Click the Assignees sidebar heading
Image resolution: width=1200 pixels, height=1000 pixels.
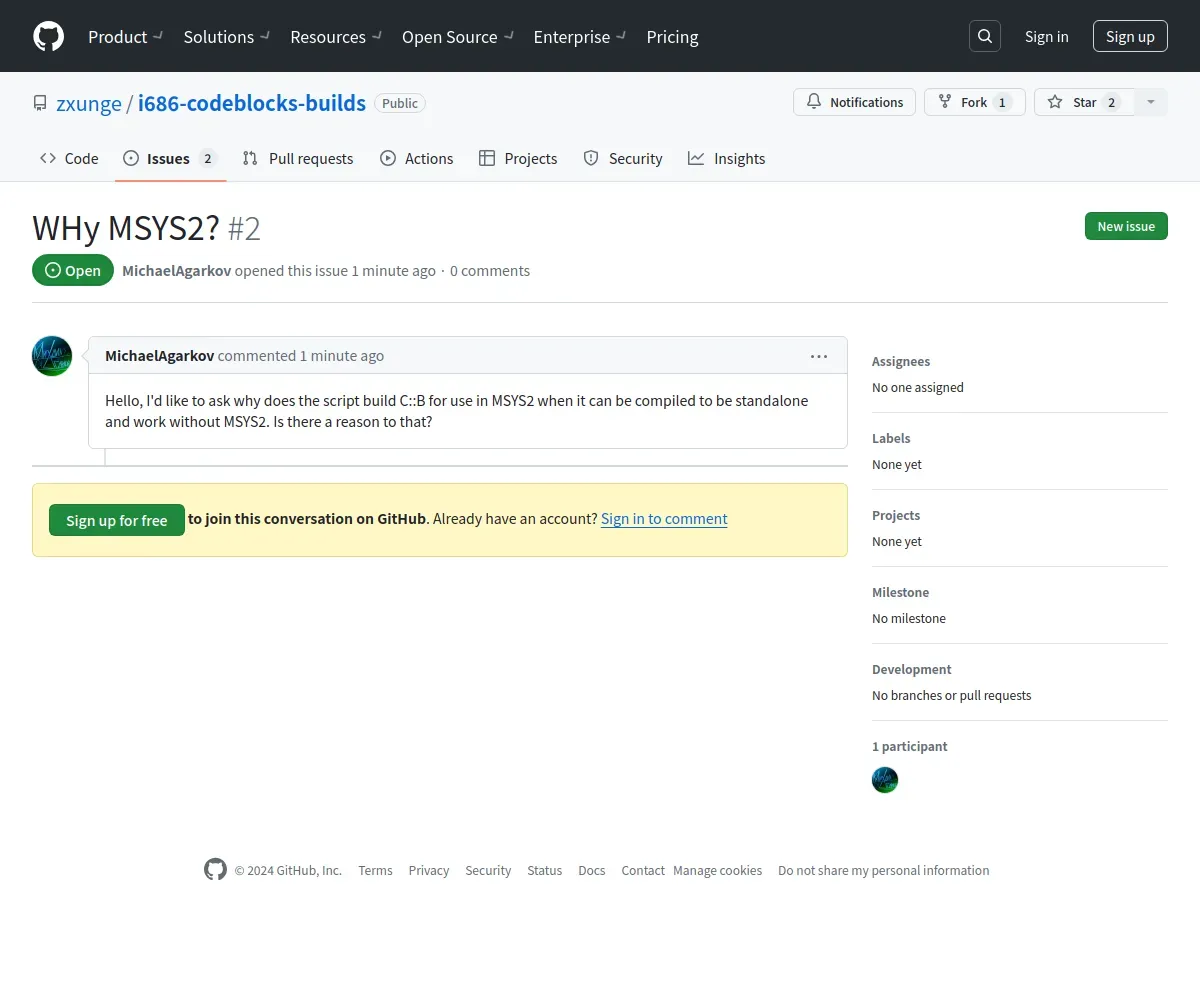[x=901, y=361]
